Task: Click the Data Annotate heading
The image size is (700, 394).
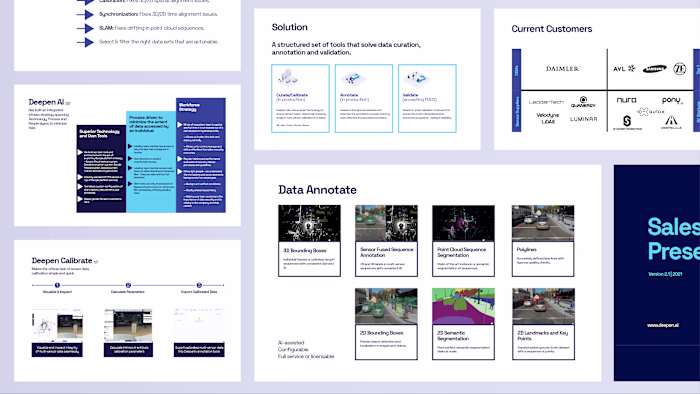Action: point(317,190)
